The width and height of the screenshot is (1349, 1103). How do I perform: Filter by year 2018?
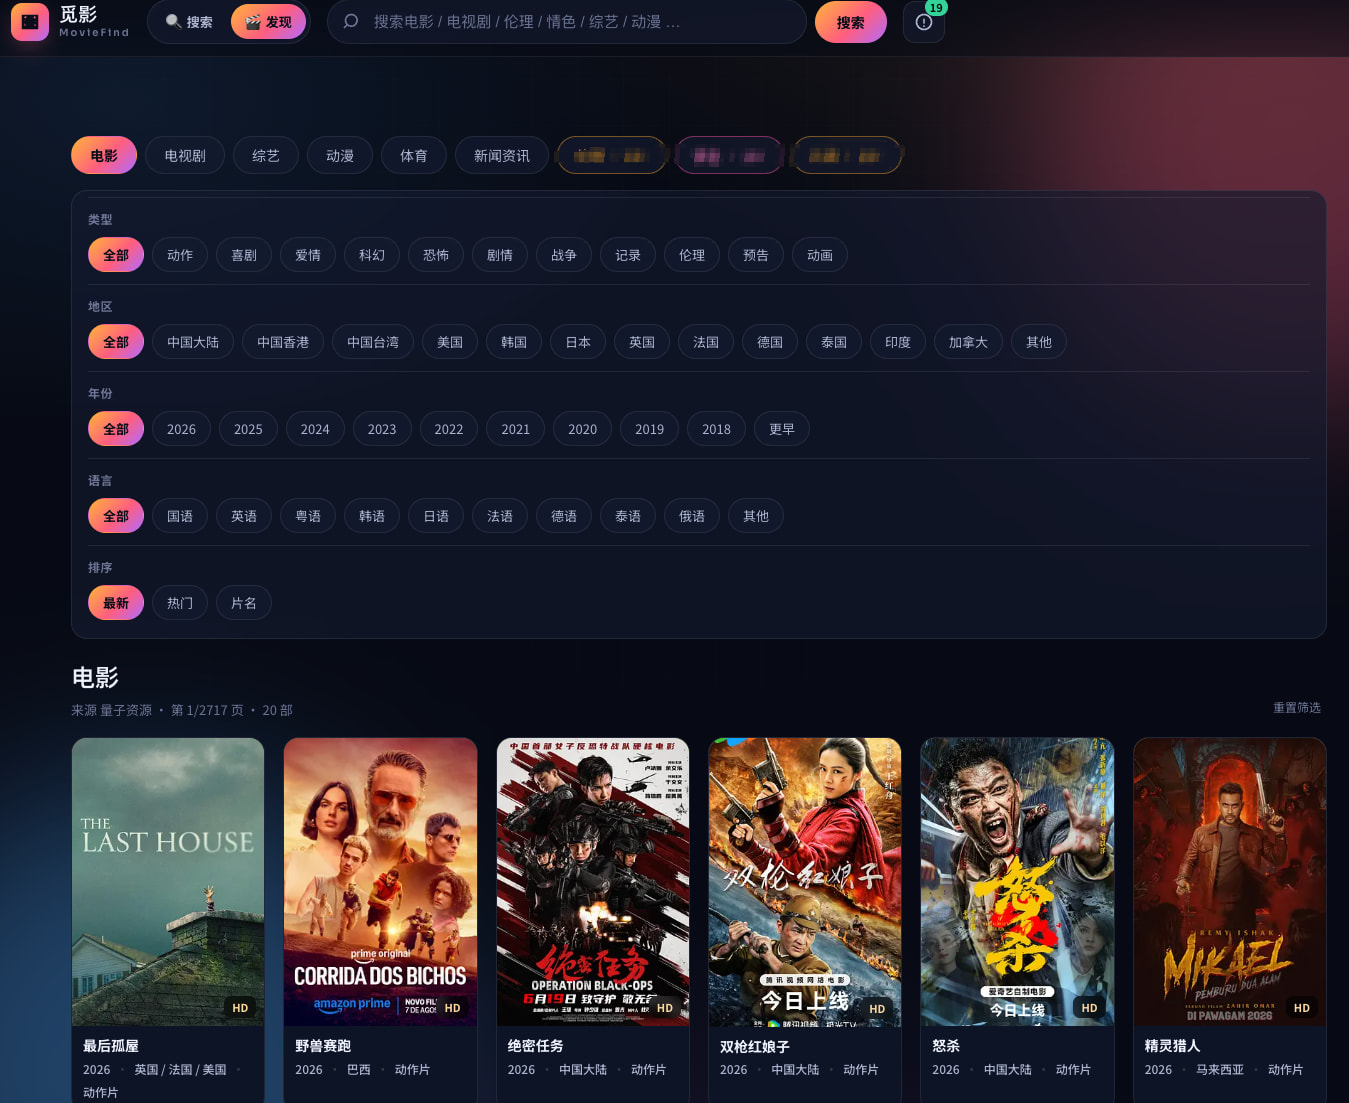pos(716,429)
